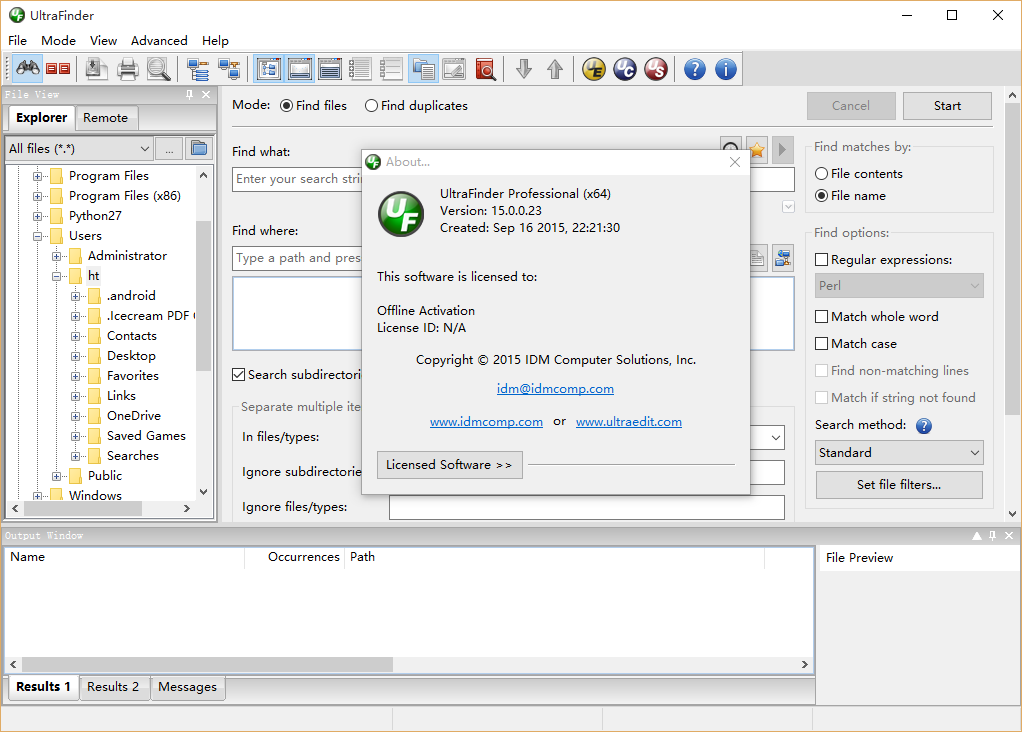Expand the Program Files tree node
The width and height of the screenshot is (1022, 732).
38,176
